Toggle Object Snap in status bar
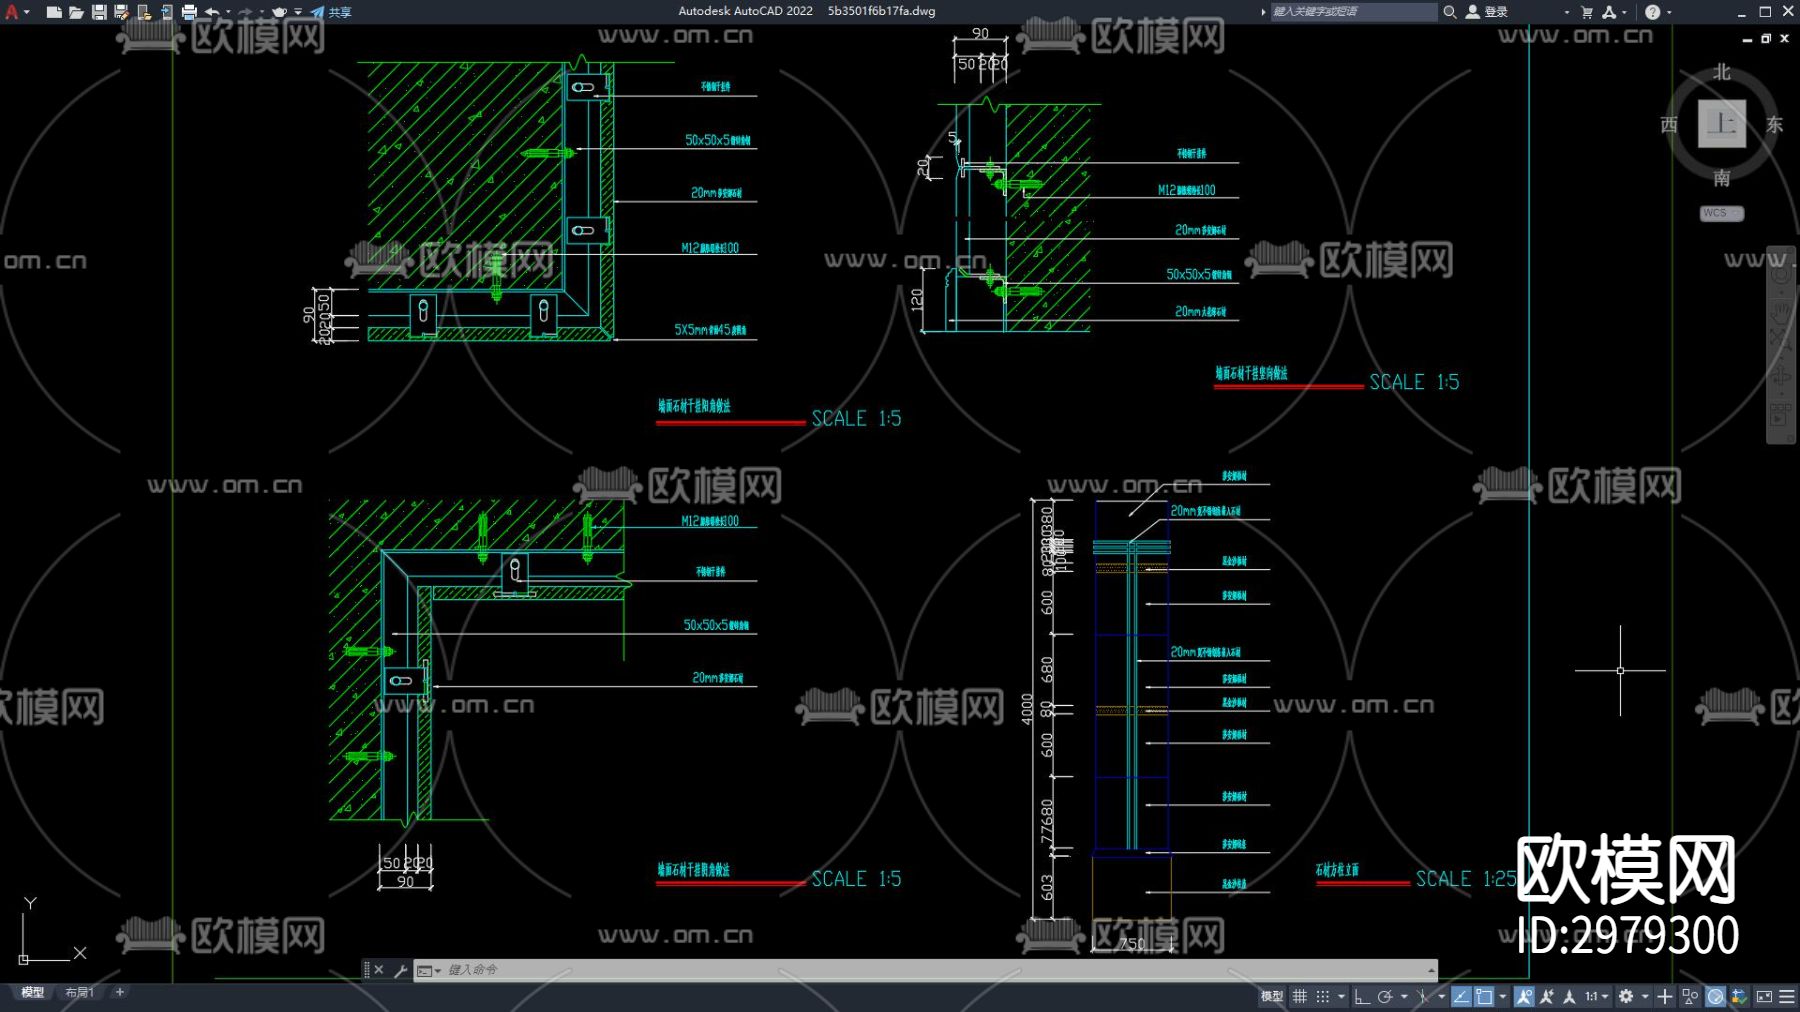 click(1484, 996)
